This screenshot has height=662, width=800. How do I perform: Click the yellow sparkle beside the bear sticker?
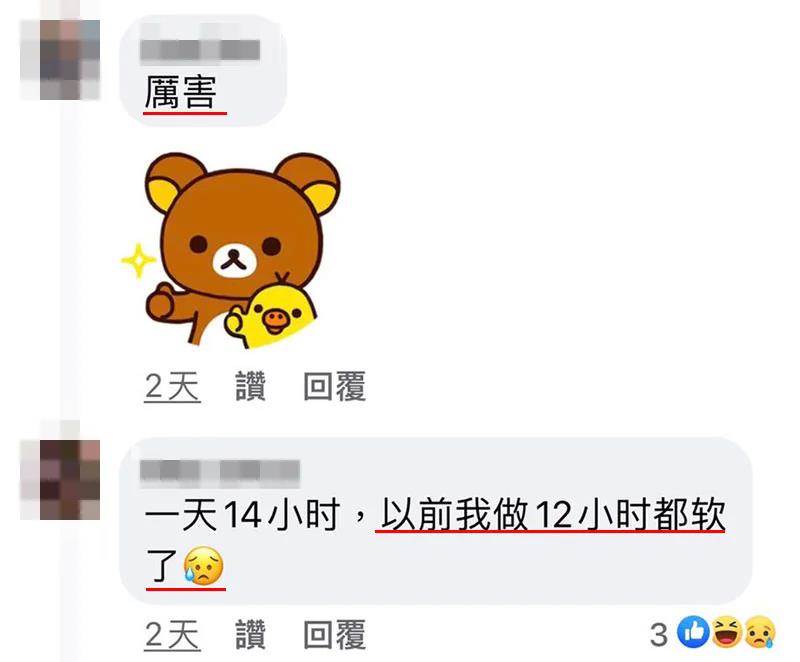(138, 261)
